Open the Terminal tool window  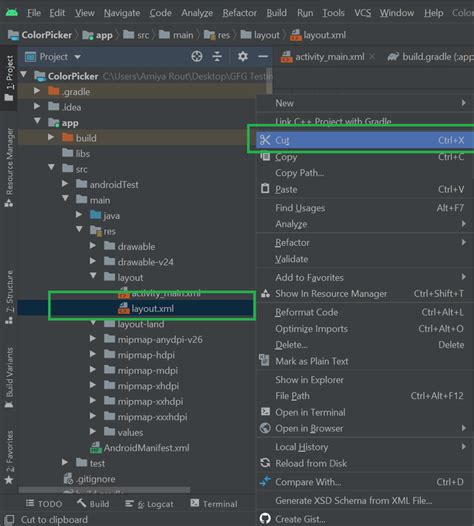[214, 504]
